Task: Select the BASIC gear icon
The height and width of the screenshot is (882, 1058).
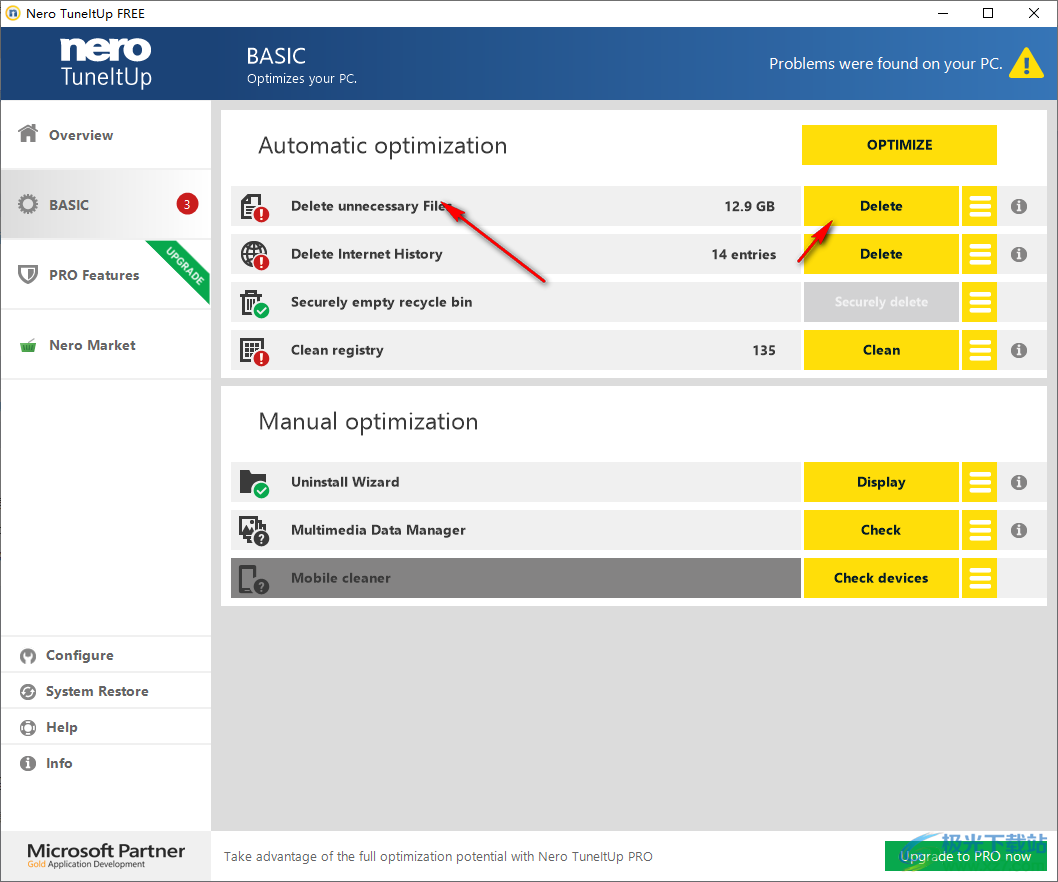Action: coord(28,204)
